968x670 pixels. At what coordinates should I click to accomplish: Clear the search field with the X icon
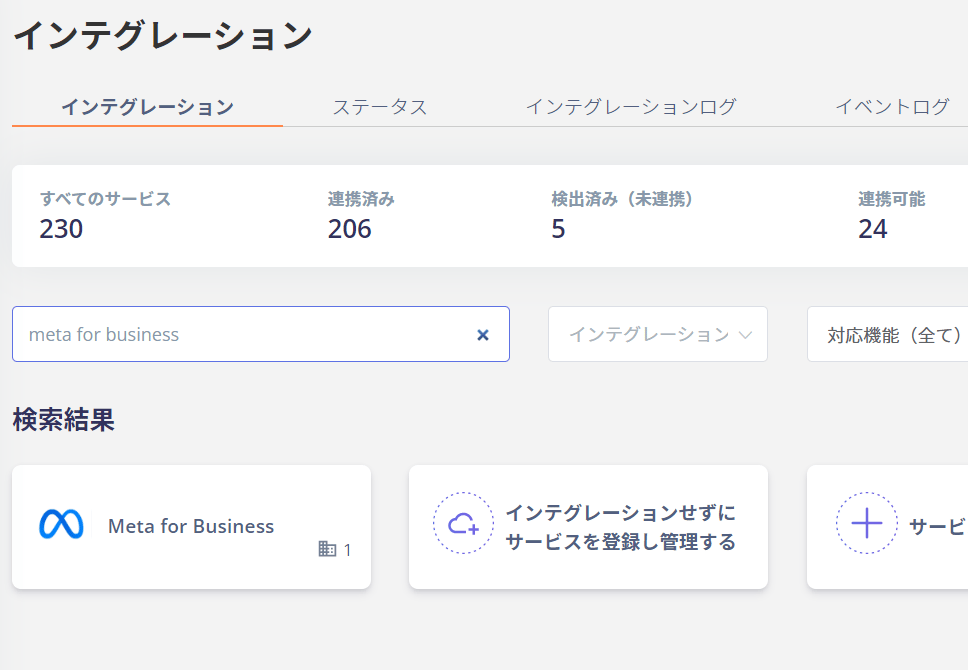coord(483,335)
